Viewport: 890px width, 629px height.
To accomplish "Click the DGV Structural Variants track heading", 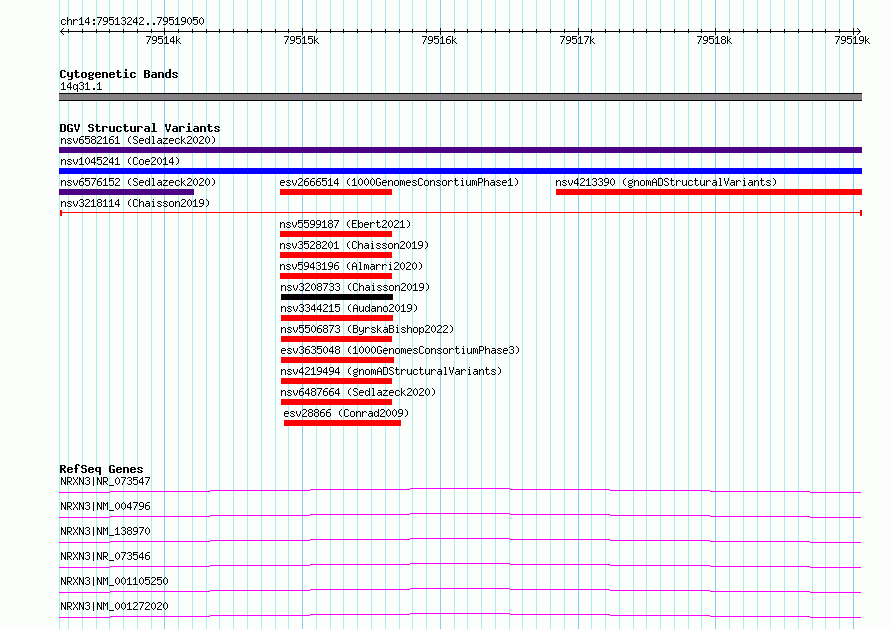I will (140, 128).
